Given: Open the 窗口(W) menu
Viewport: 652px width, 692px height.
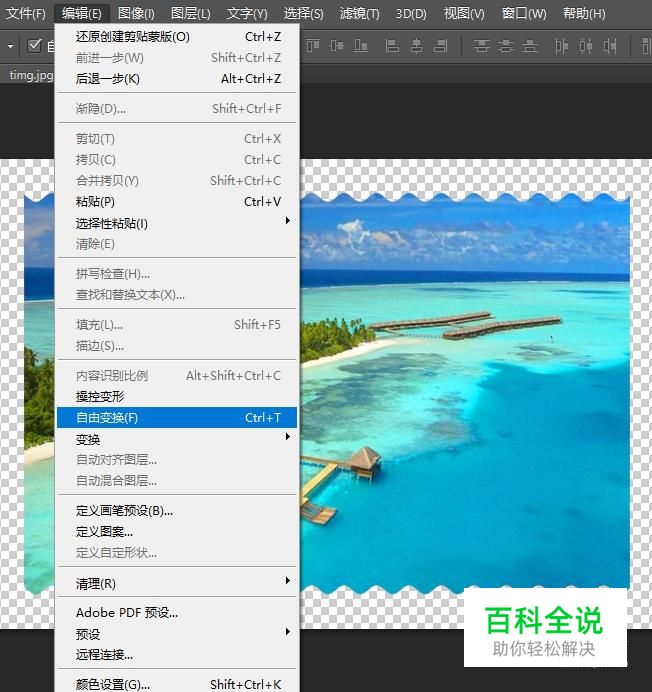Looking at the screenshot, I should [524, 14].
